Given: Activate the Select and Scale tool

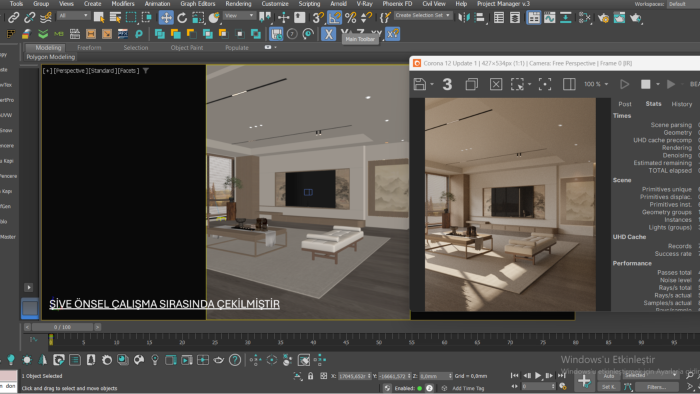Looking at the screenshot, I should pyautogui.click(x=198, y=18).
